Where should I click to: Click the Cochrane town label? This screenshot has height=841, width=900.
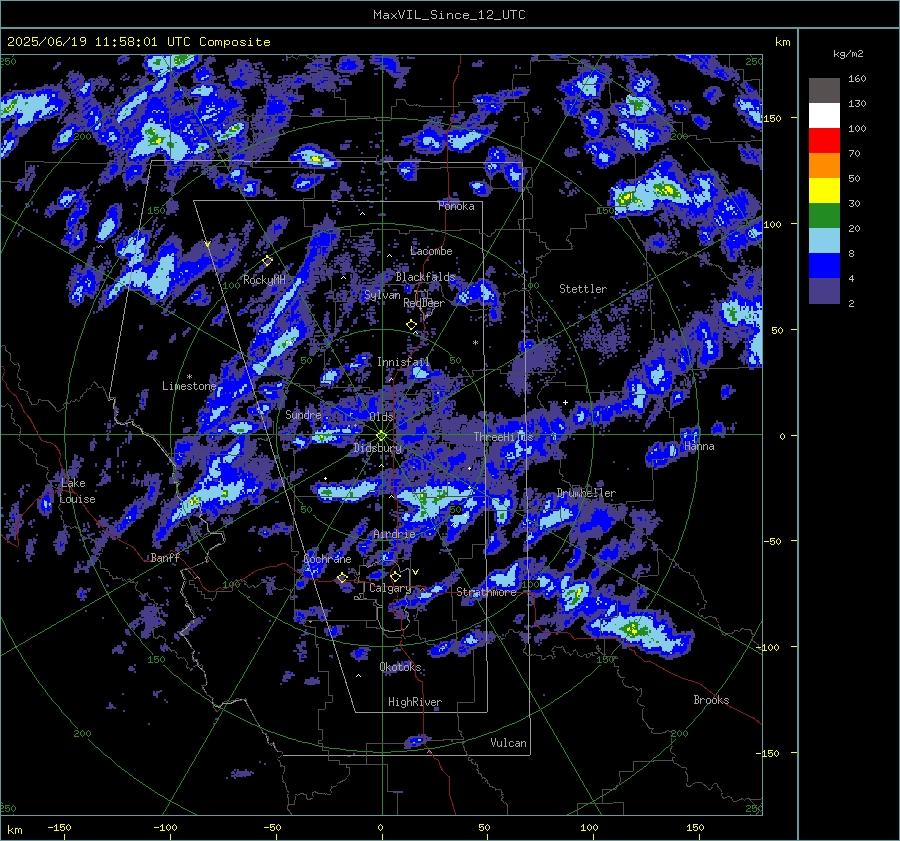pos(327,559)
